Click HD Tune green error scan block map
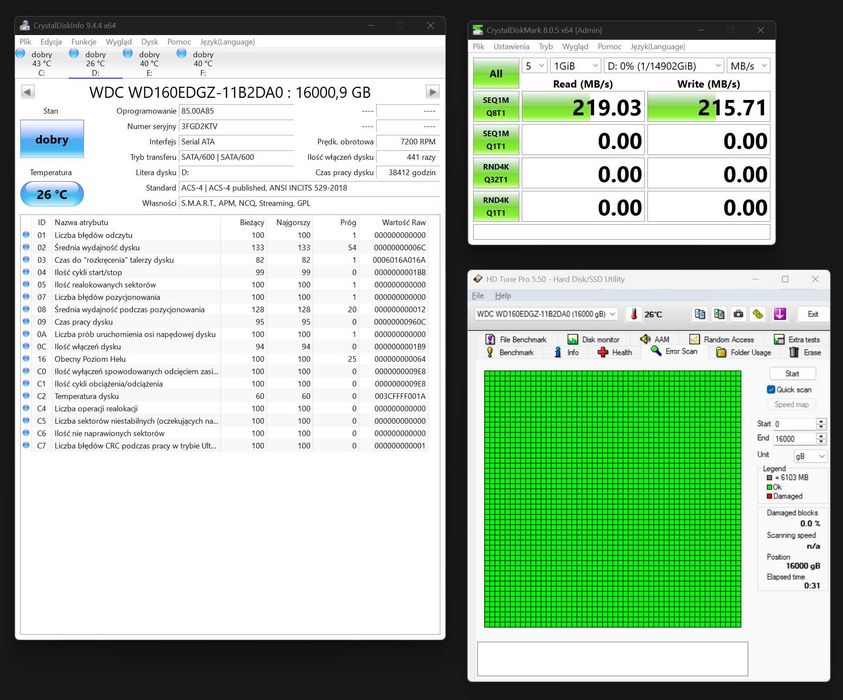 [x=612, y=499]
